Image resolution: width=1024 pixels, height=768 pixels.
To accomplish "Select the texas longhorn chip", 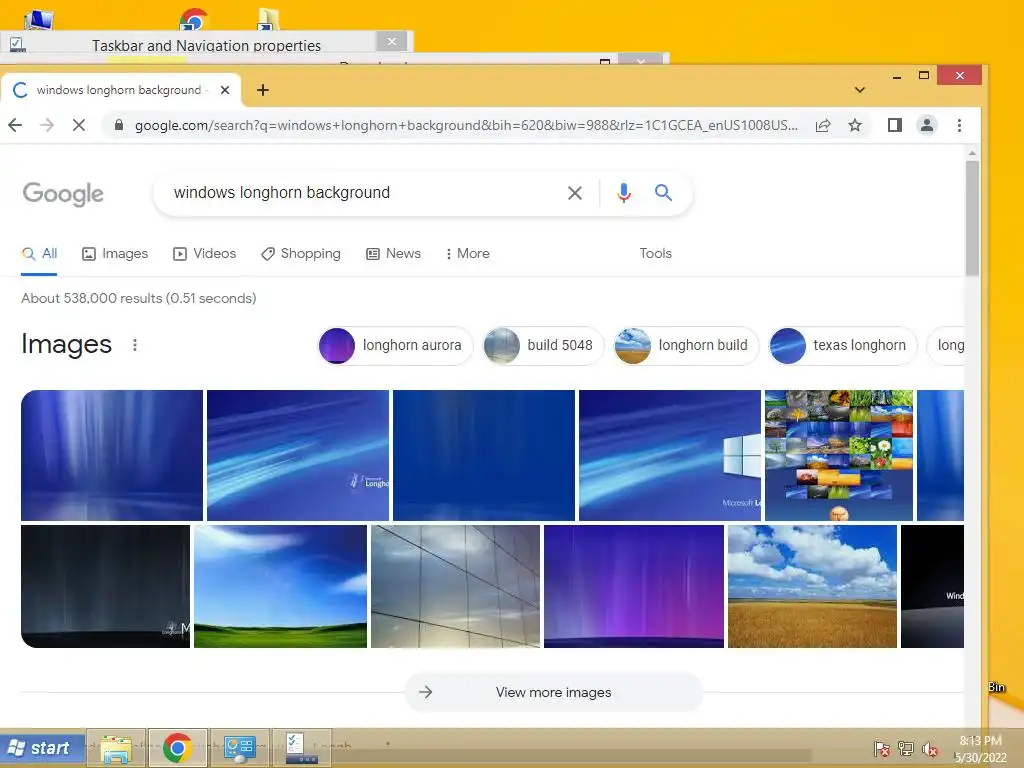I will point(843,345).
